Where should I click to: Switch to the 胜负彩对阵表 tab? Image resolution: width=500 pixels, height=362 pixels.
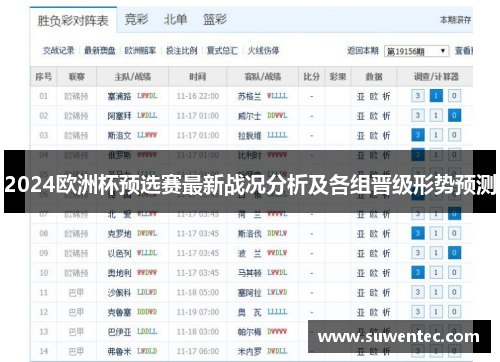73,21
